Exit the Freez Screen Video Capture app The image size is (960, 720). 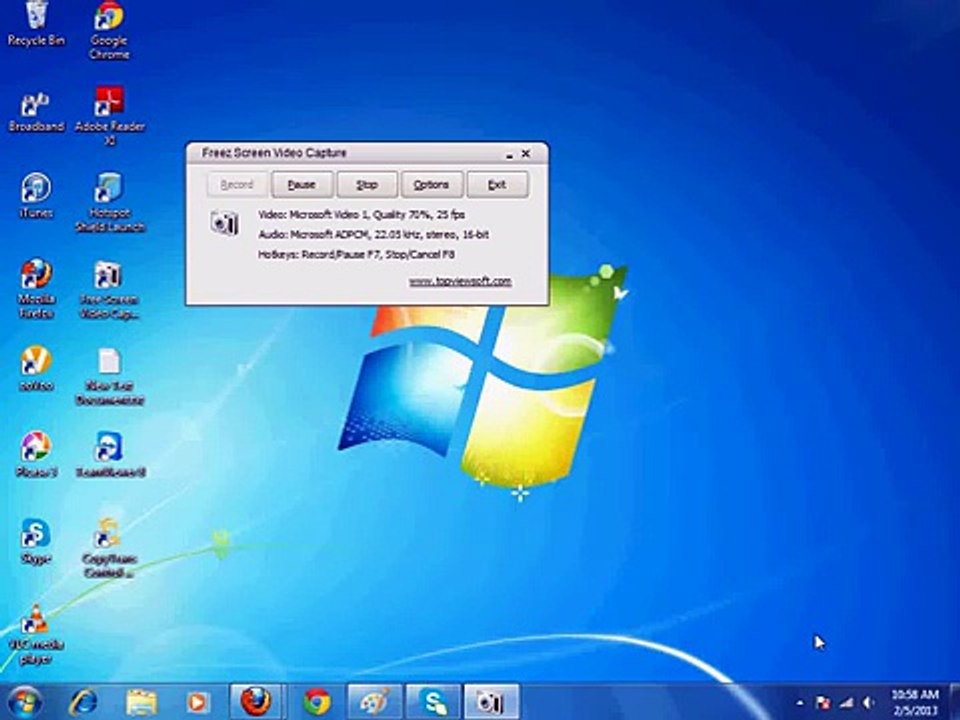(x=497, y=184)
